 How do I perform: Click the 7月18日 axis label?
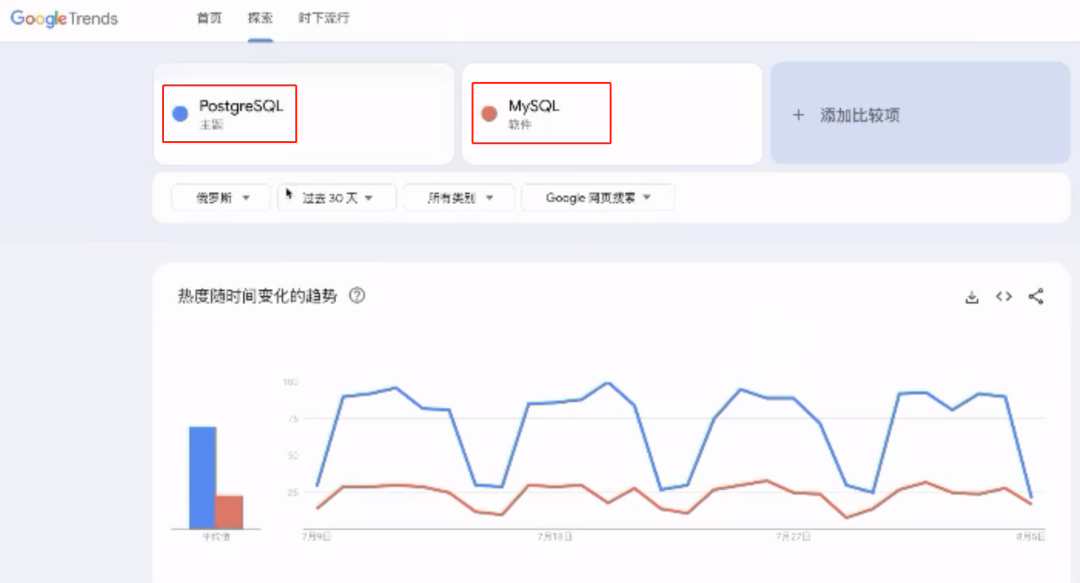[554, 536]
